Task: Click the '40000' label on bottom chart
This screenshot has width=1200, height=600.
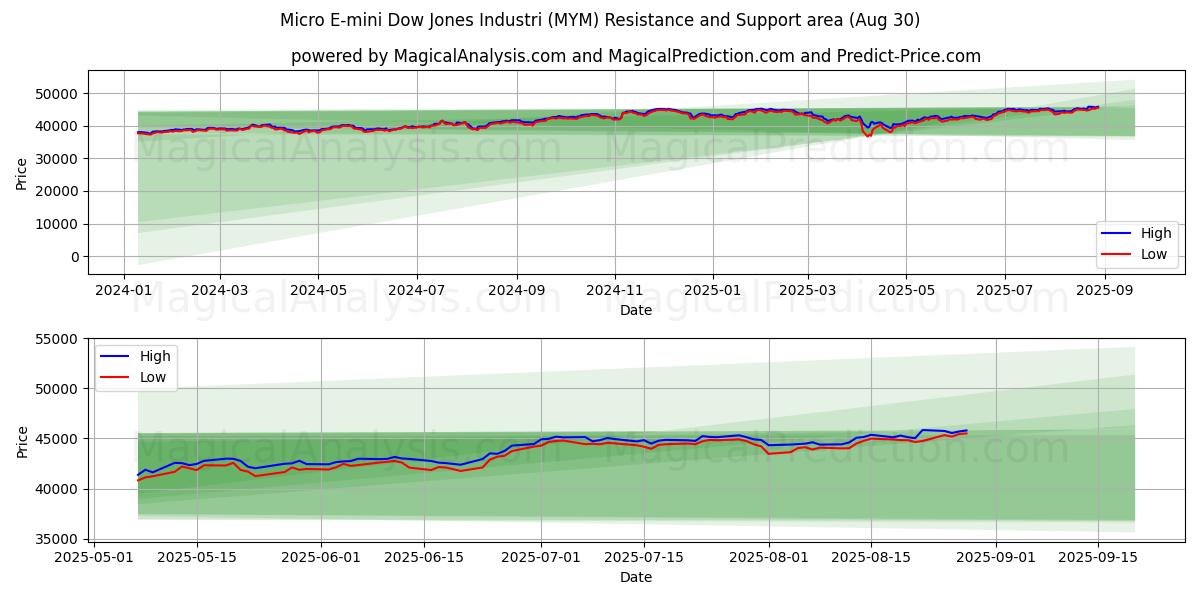Action: coord(59,489)
